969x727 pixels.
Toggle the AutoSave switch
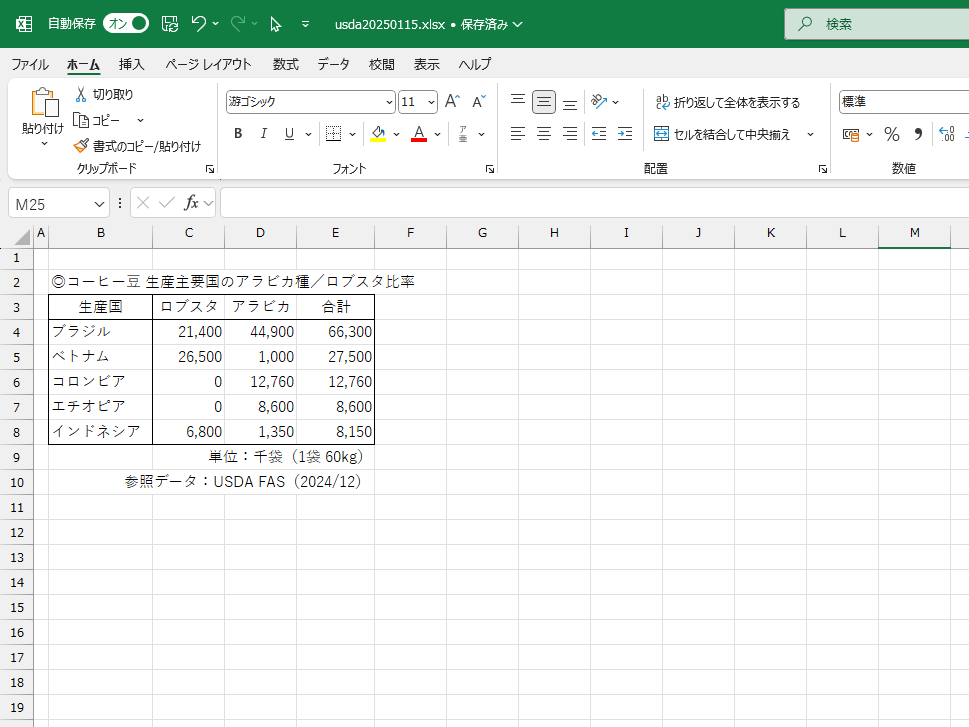[126, 23]
